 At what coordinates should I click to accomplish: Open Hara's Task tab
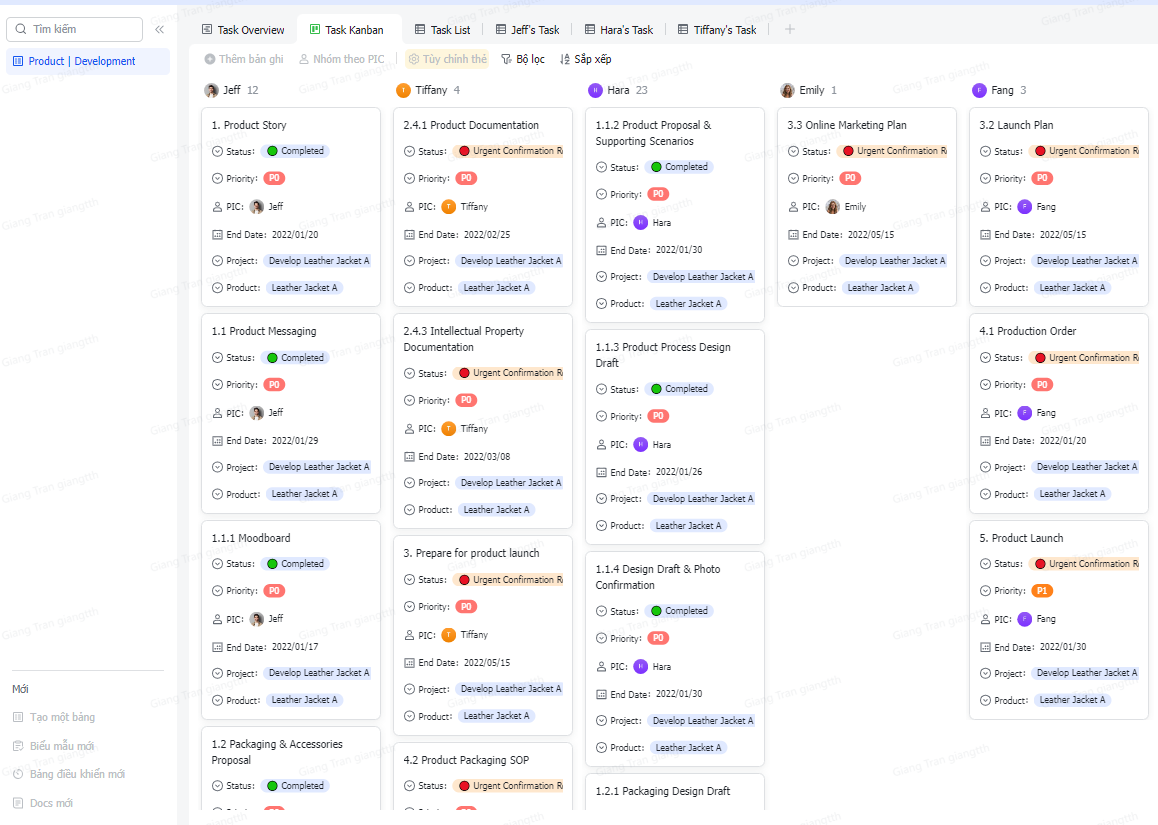tap(619, 30)
